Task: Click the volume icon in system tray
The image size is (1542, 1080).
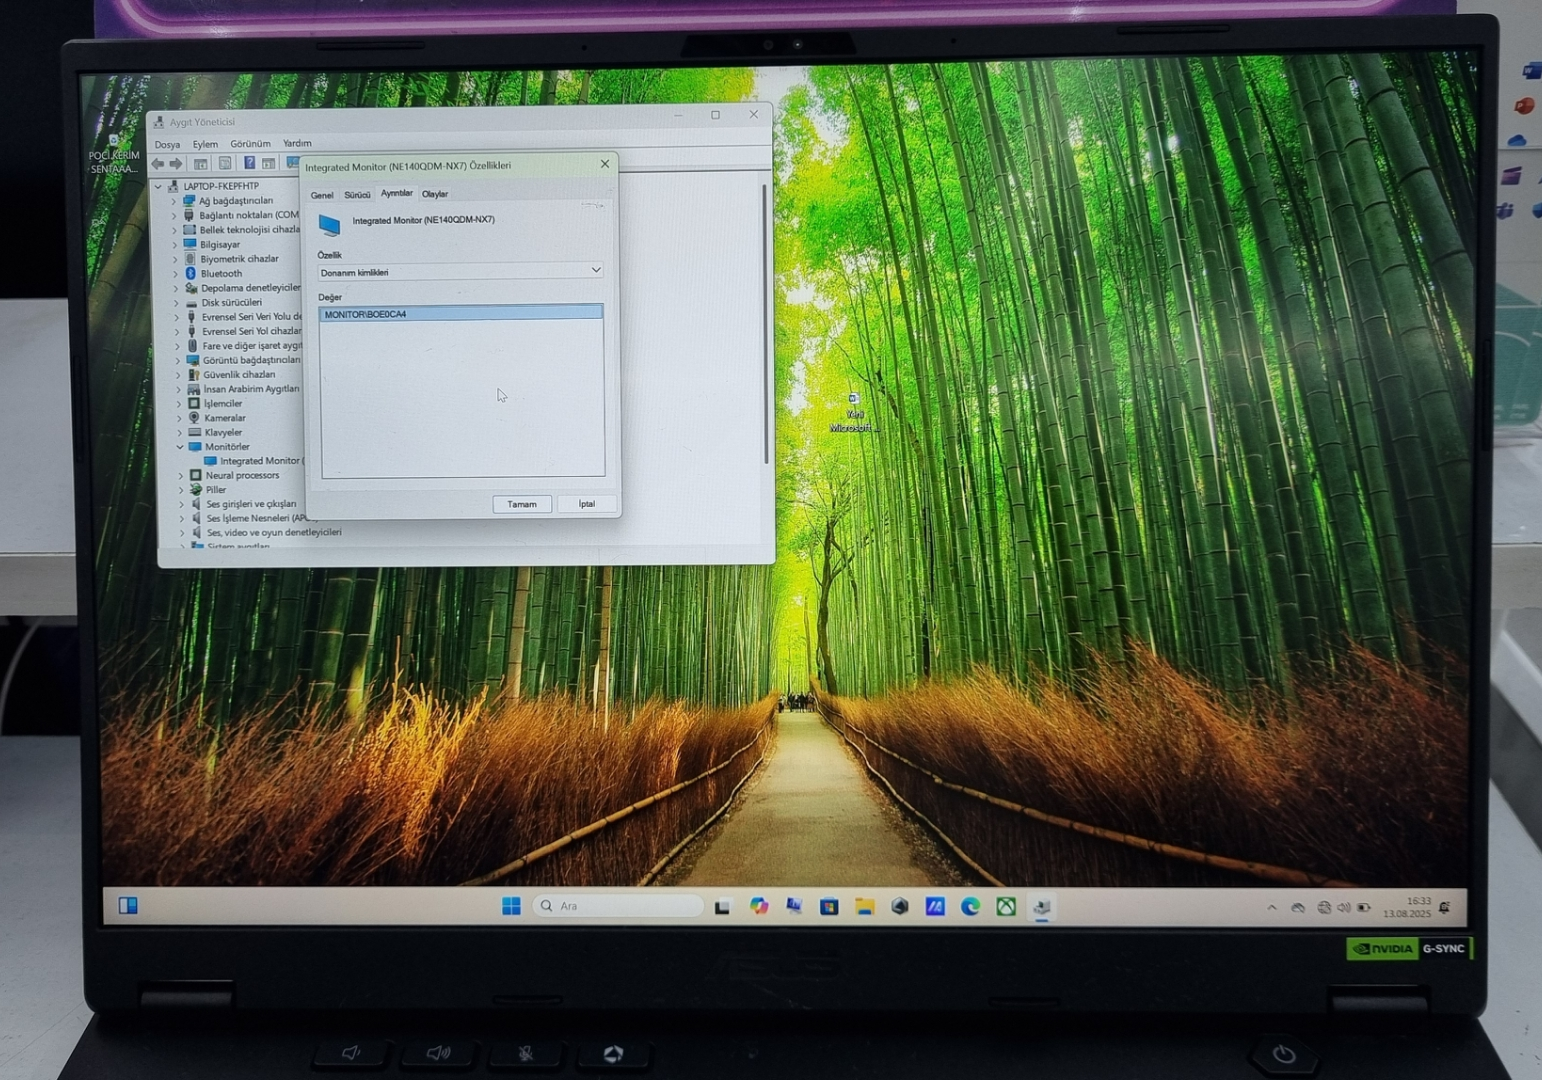Action: 1343,908
